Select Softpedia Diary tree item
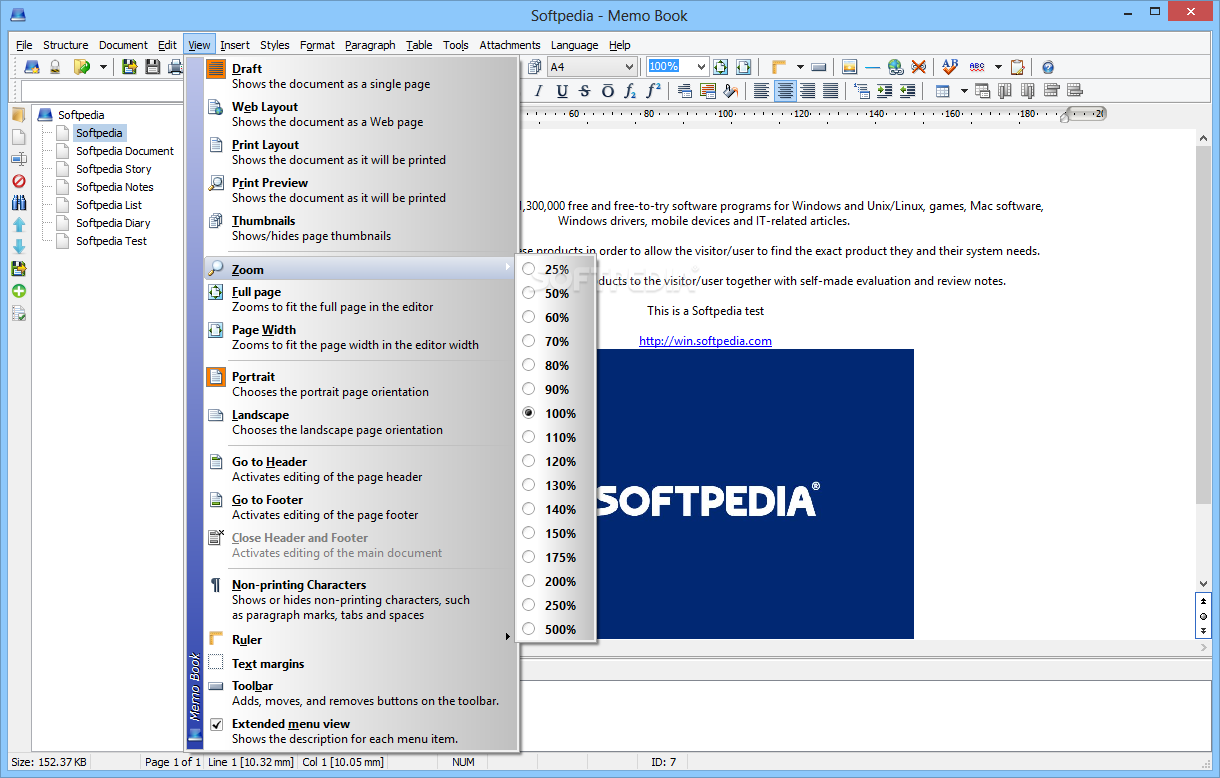This screenshot has height=778, width=1220. pos(113,223)
